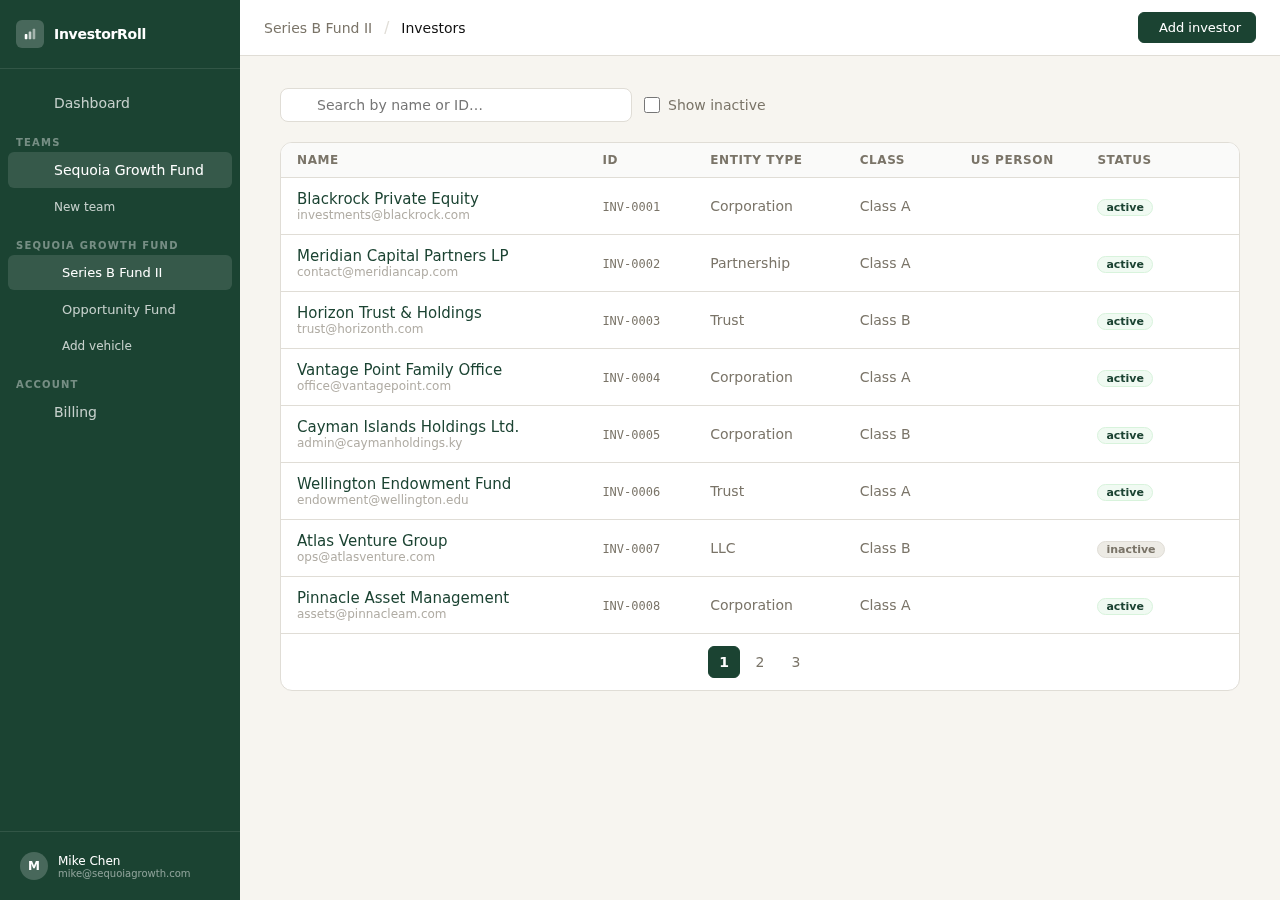
Task: Click New team in the sidebar
Action: (84, 207)
